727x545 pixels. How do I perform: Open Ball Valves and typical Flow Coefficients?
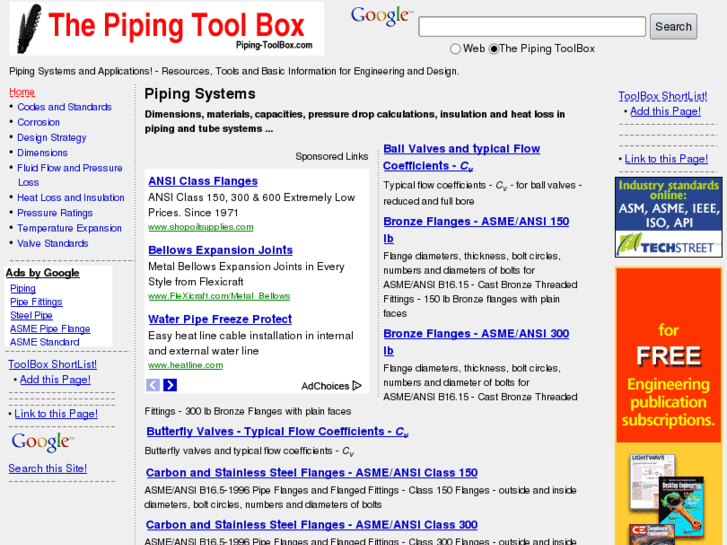click(462, 158)
